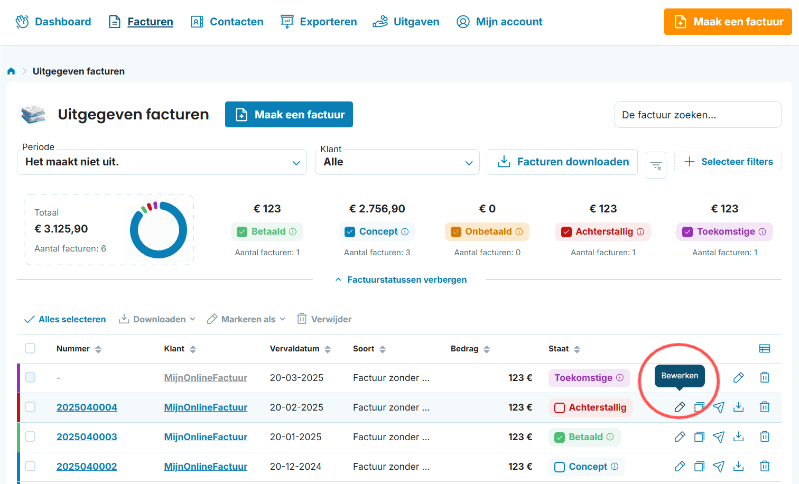Screen dimensions: 799x484
Task: Open the Periode dropdown
Action: tap(162, 162)
